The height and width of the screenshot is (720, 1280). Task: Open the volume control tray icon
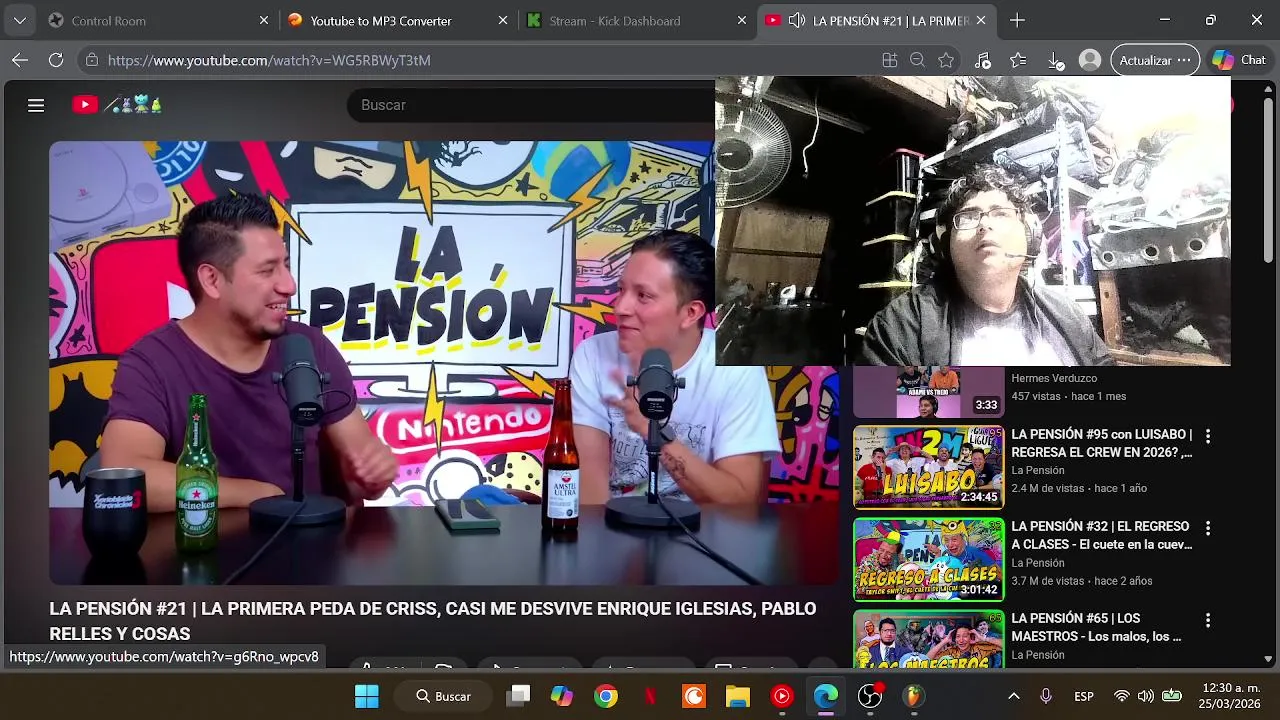click(1146, 696)
